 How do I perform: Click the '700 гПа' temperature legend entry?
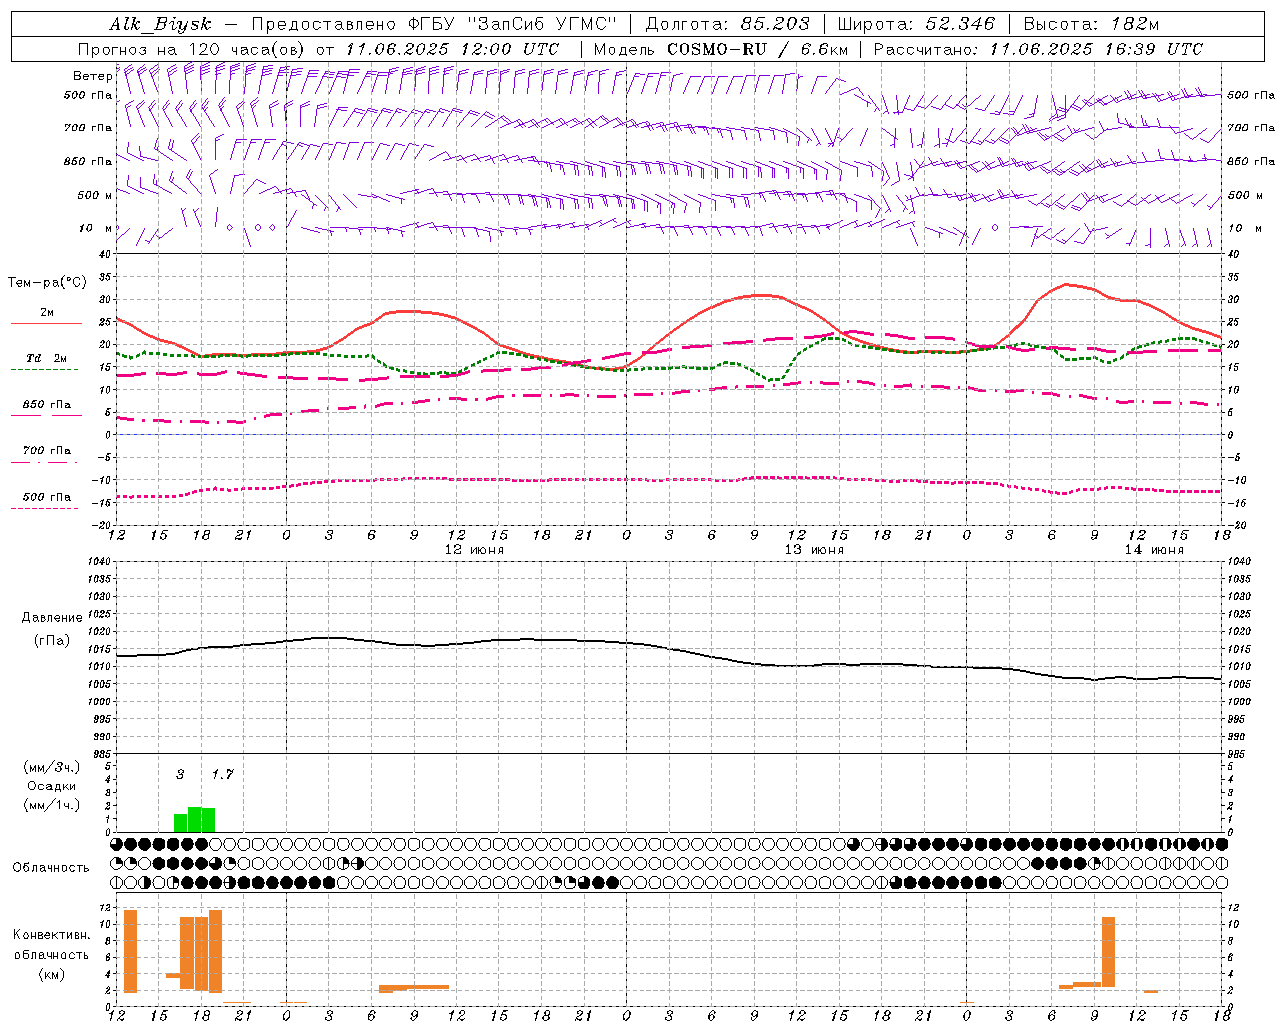(x=47, y=451)
